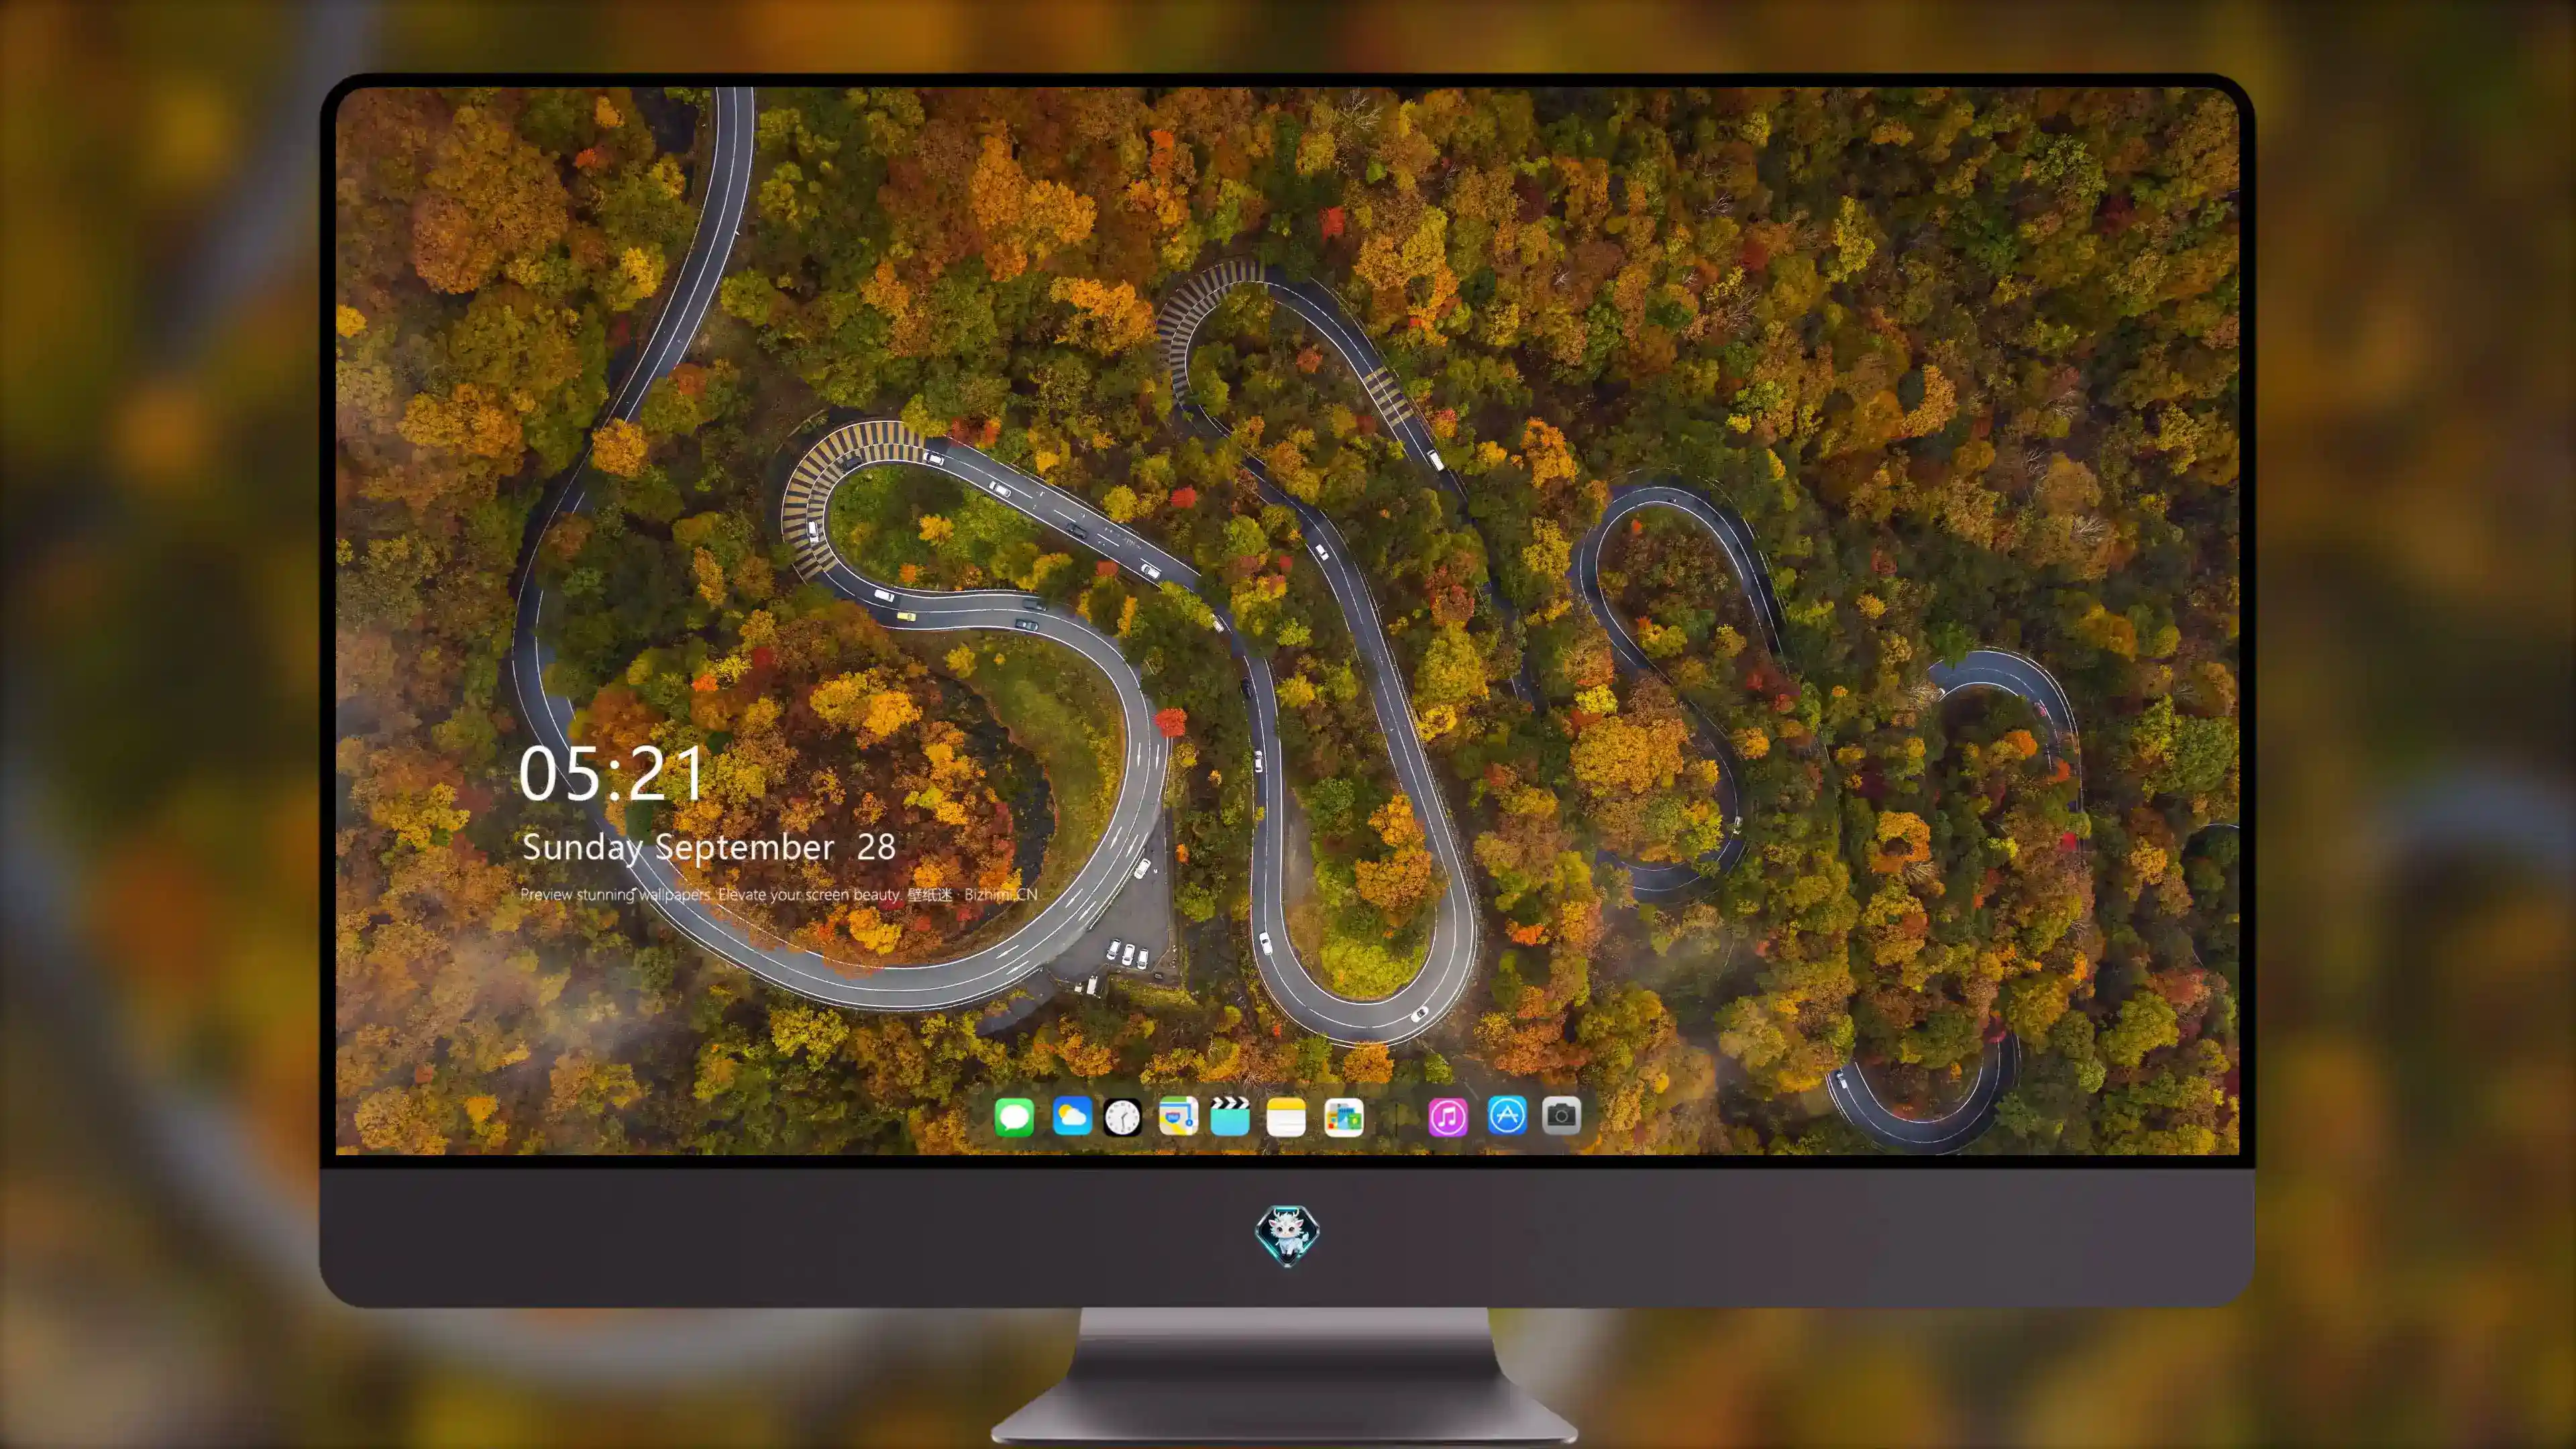2576x1449 pixels.
Task: Launch the Weather app from the dock
Action: [1071, 1116]
